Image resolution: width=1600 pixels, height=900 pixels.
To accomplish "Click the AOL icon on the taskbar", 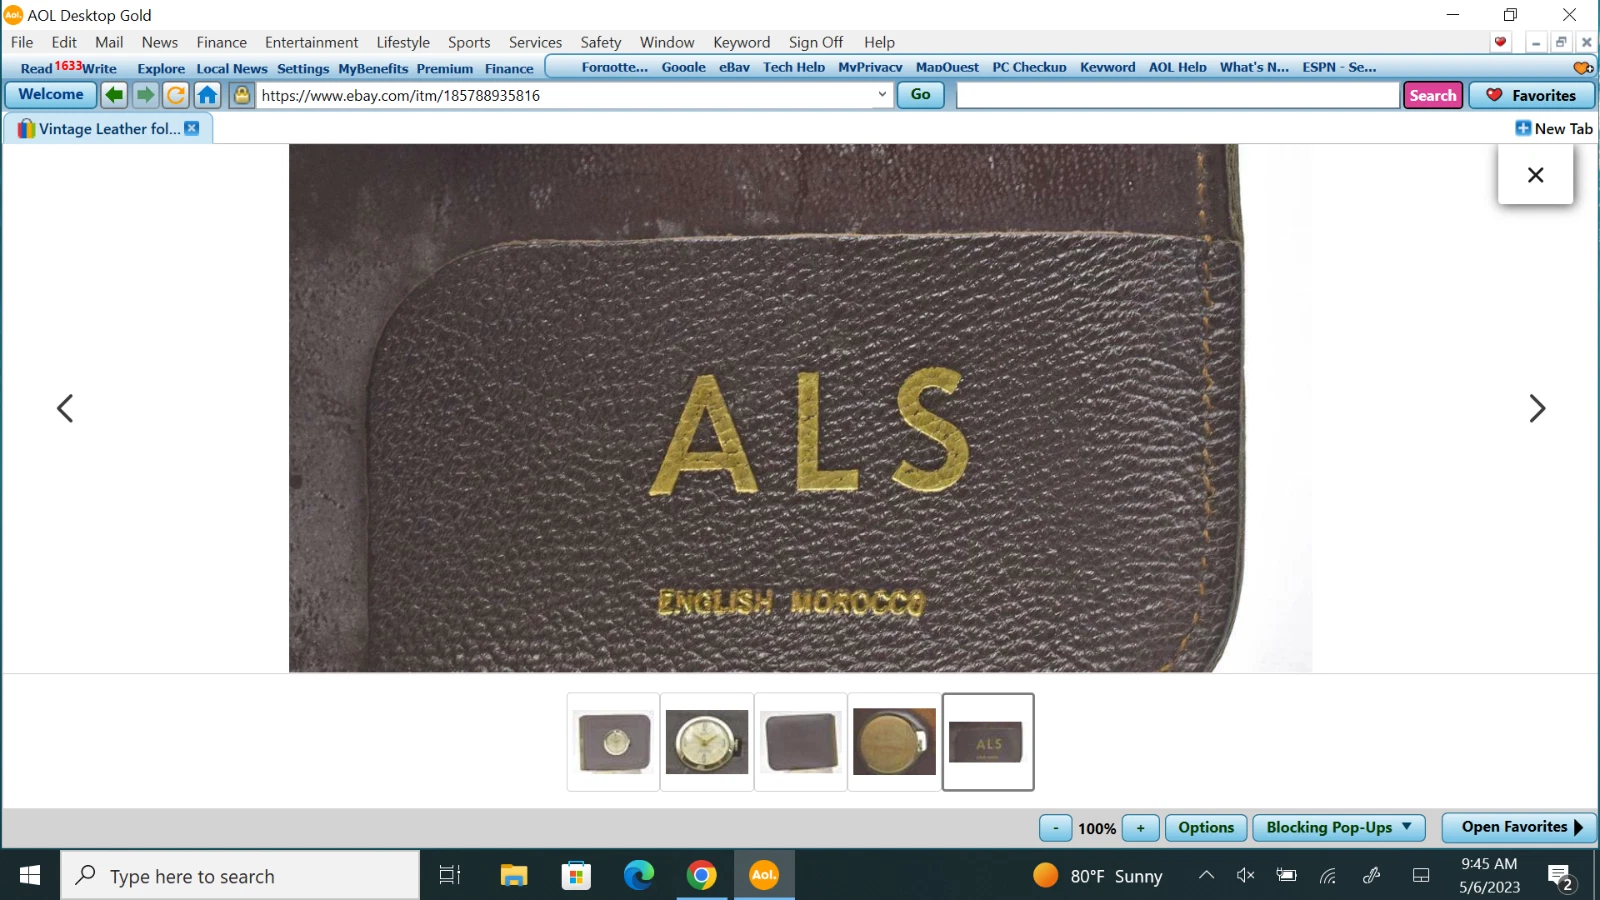I will 764,876.
